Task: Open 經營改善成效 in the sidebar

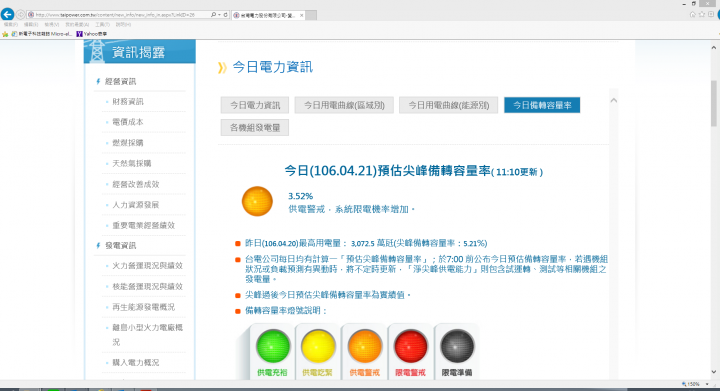Action: pyautogui.click(x=136, y=184)
